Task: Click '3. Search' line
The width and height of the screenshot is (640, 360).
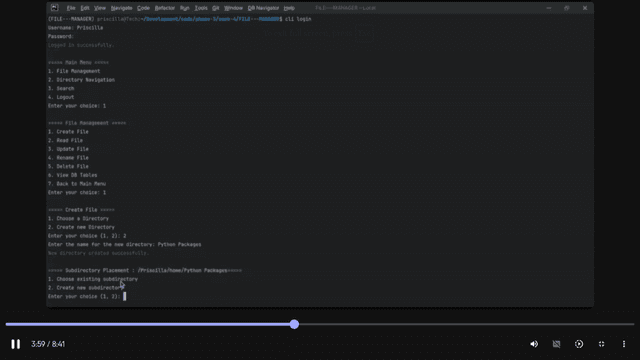Action: click(x=61, y=89)
